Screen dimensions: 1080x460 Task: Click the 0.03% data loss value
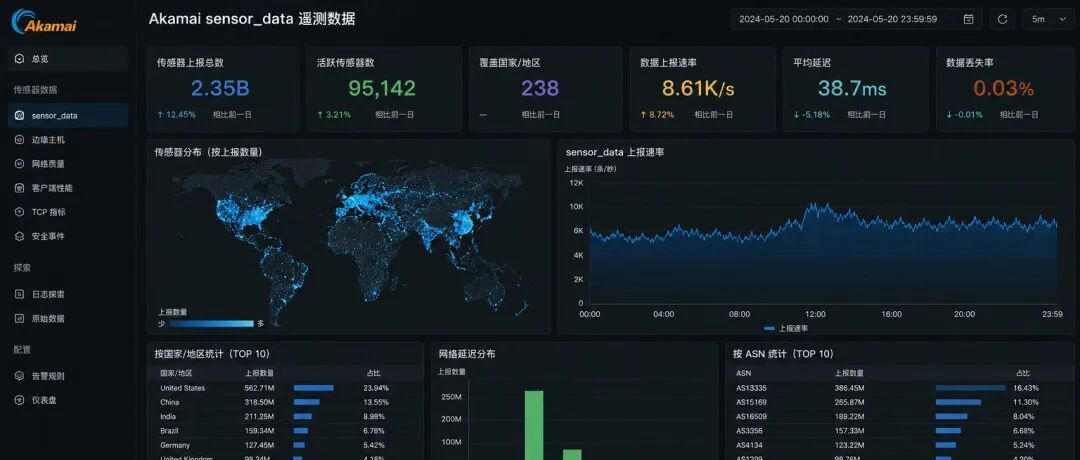[x=1004, y=88]
